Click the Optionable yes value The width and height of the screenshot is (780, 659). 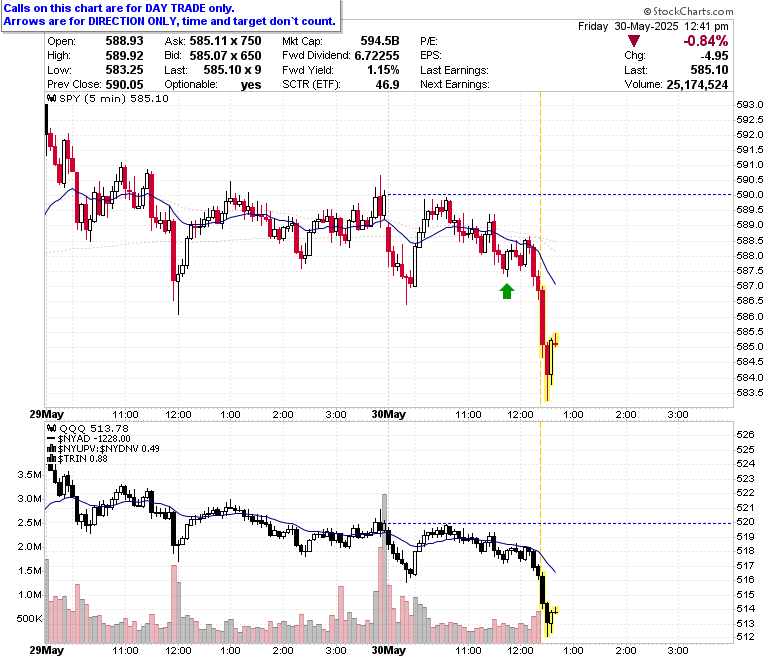click(251, 85)
